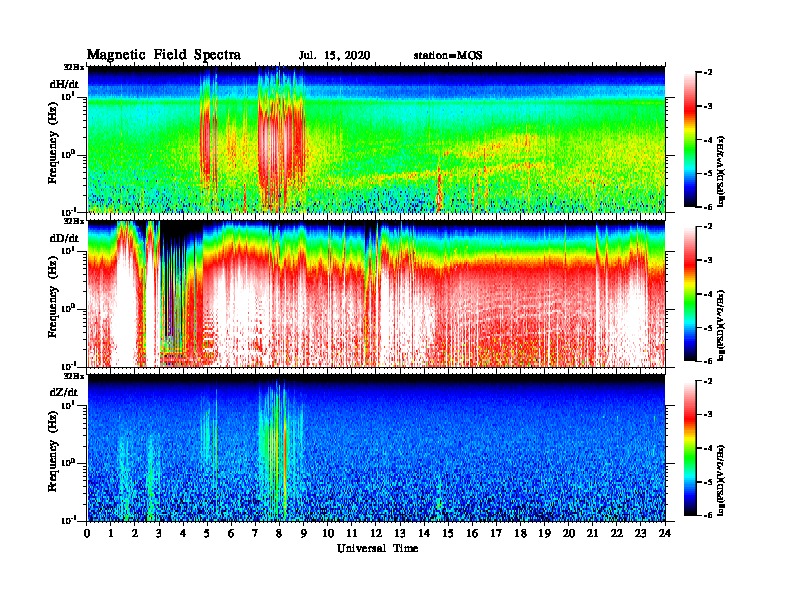Click the dZ/dt spectrogram plot area
Screen dimensions: 792x612
tap(376, 448)
